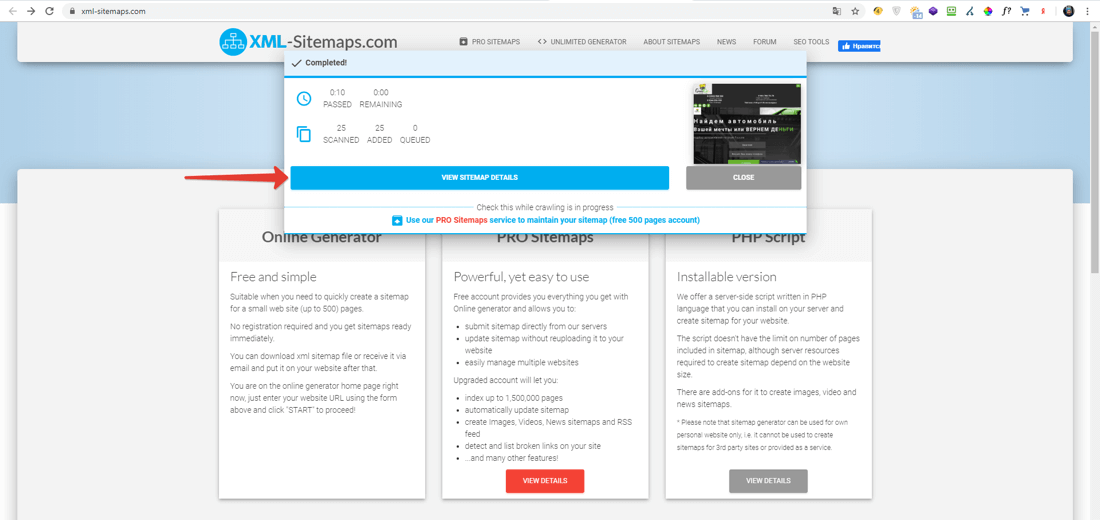Open Chrome three-dot menu
1100x520 pixels.
coord(1087,11)
